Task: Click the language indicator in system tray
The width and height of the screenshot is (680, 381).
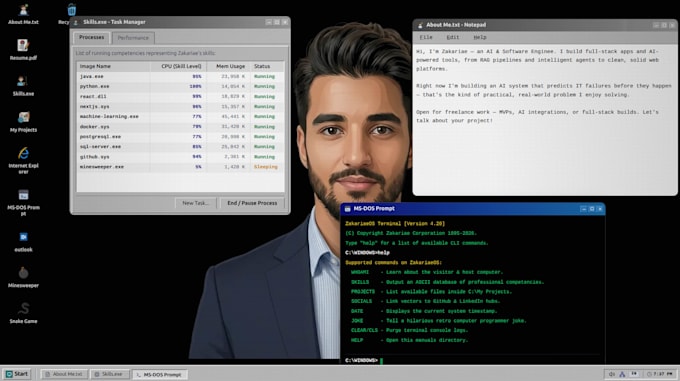Action: [634, 374]
